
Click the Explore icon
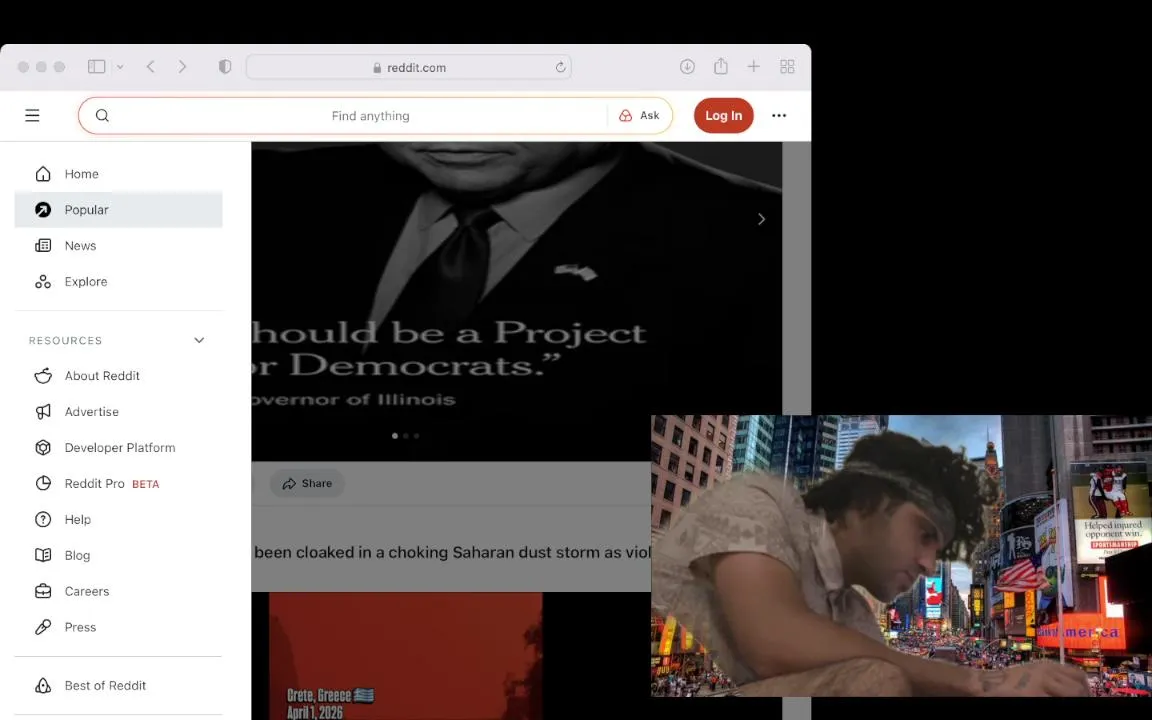pyautogui.click(x=43, y=282)
